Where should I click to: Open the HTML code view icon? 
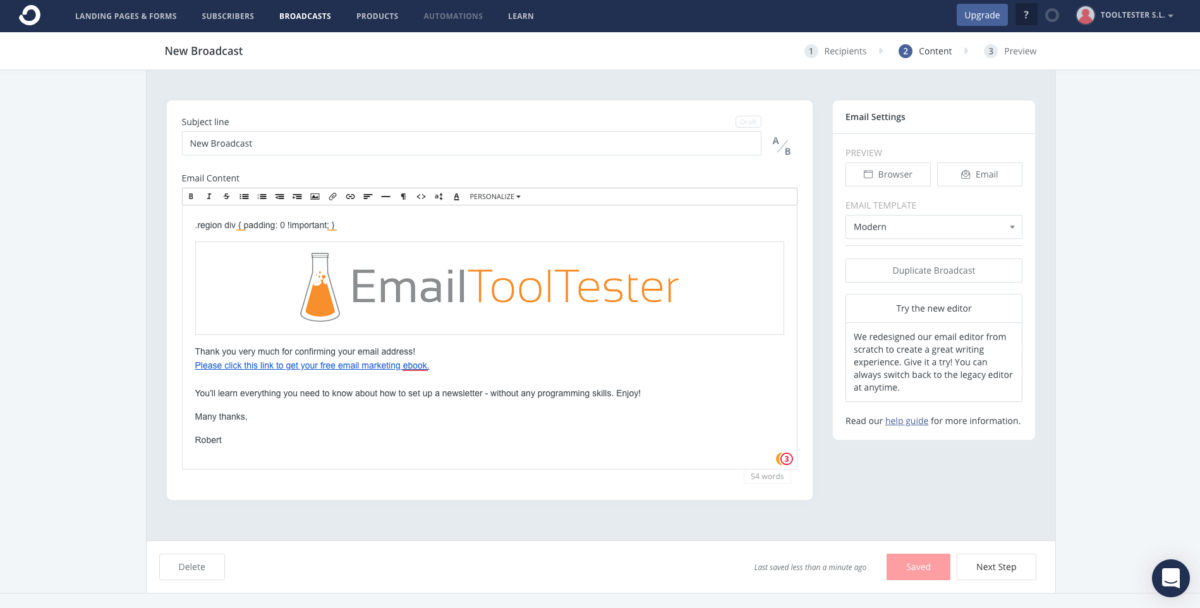click(x=421, y=197)
